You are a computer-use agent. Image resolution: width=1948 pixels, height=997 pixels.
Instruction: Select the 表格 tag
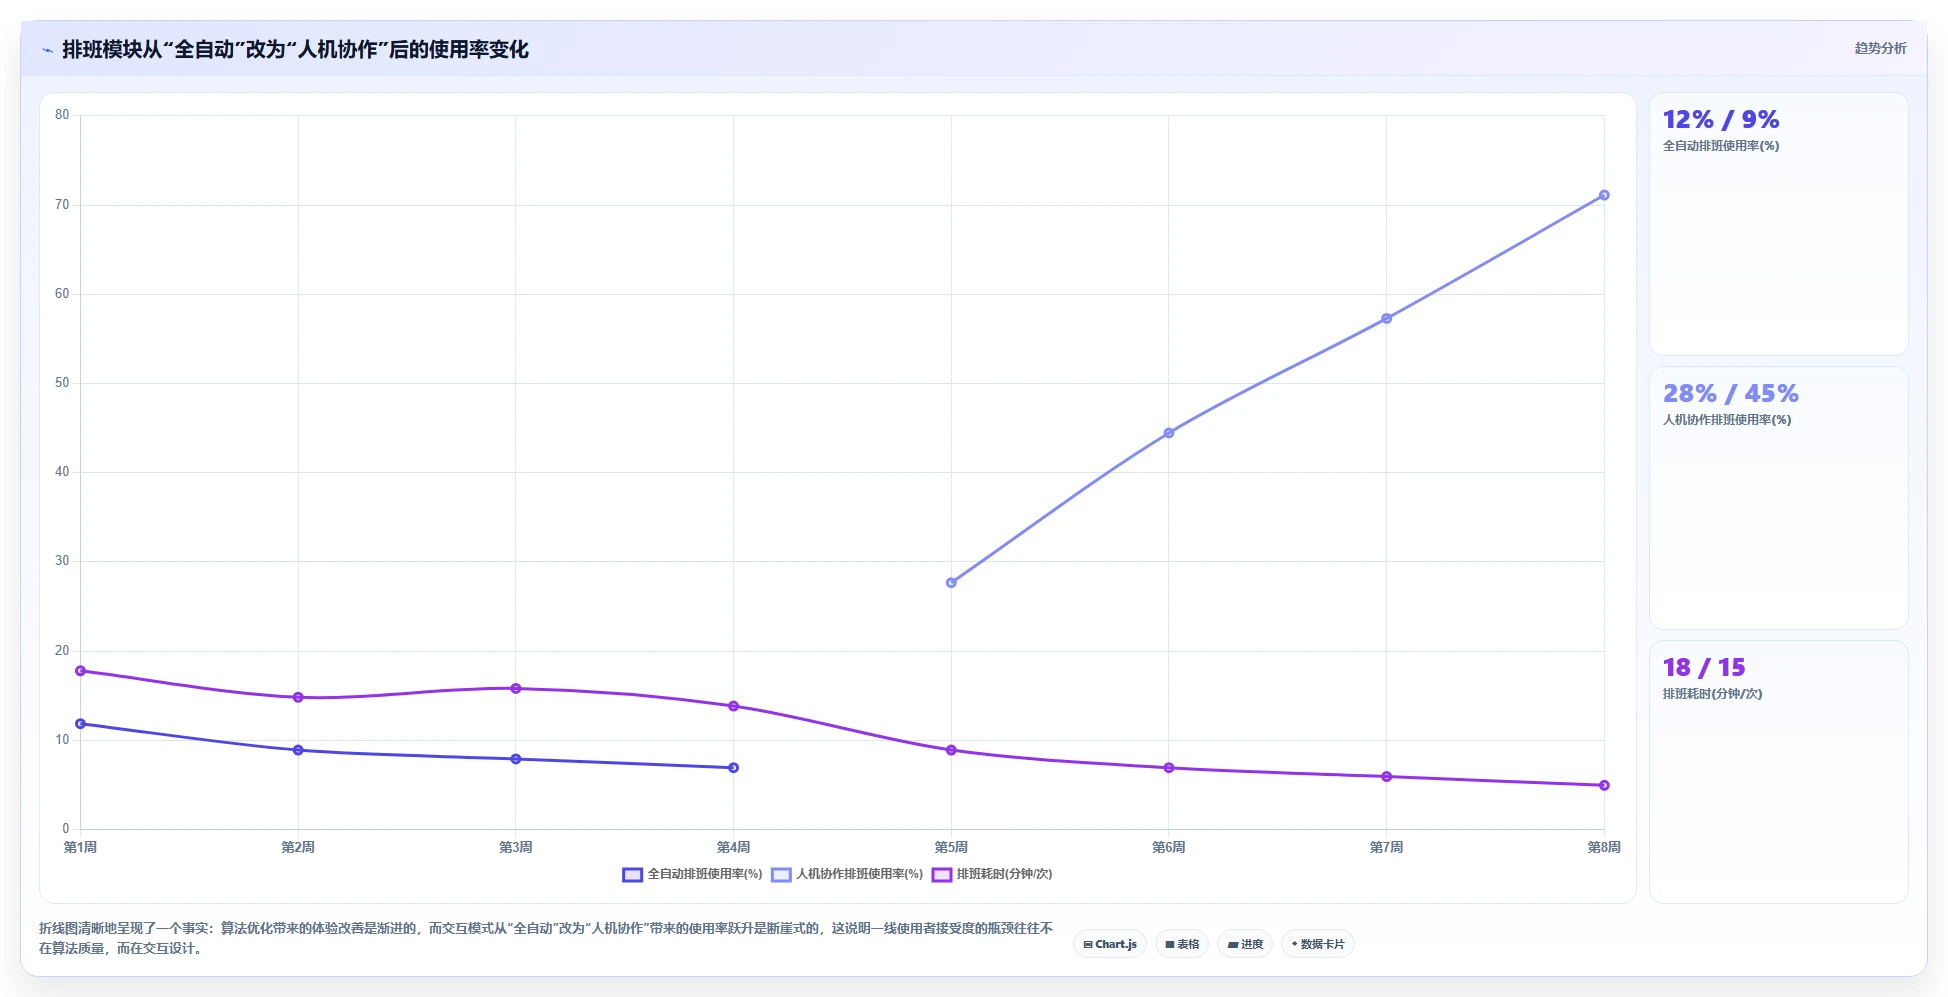1182,944
